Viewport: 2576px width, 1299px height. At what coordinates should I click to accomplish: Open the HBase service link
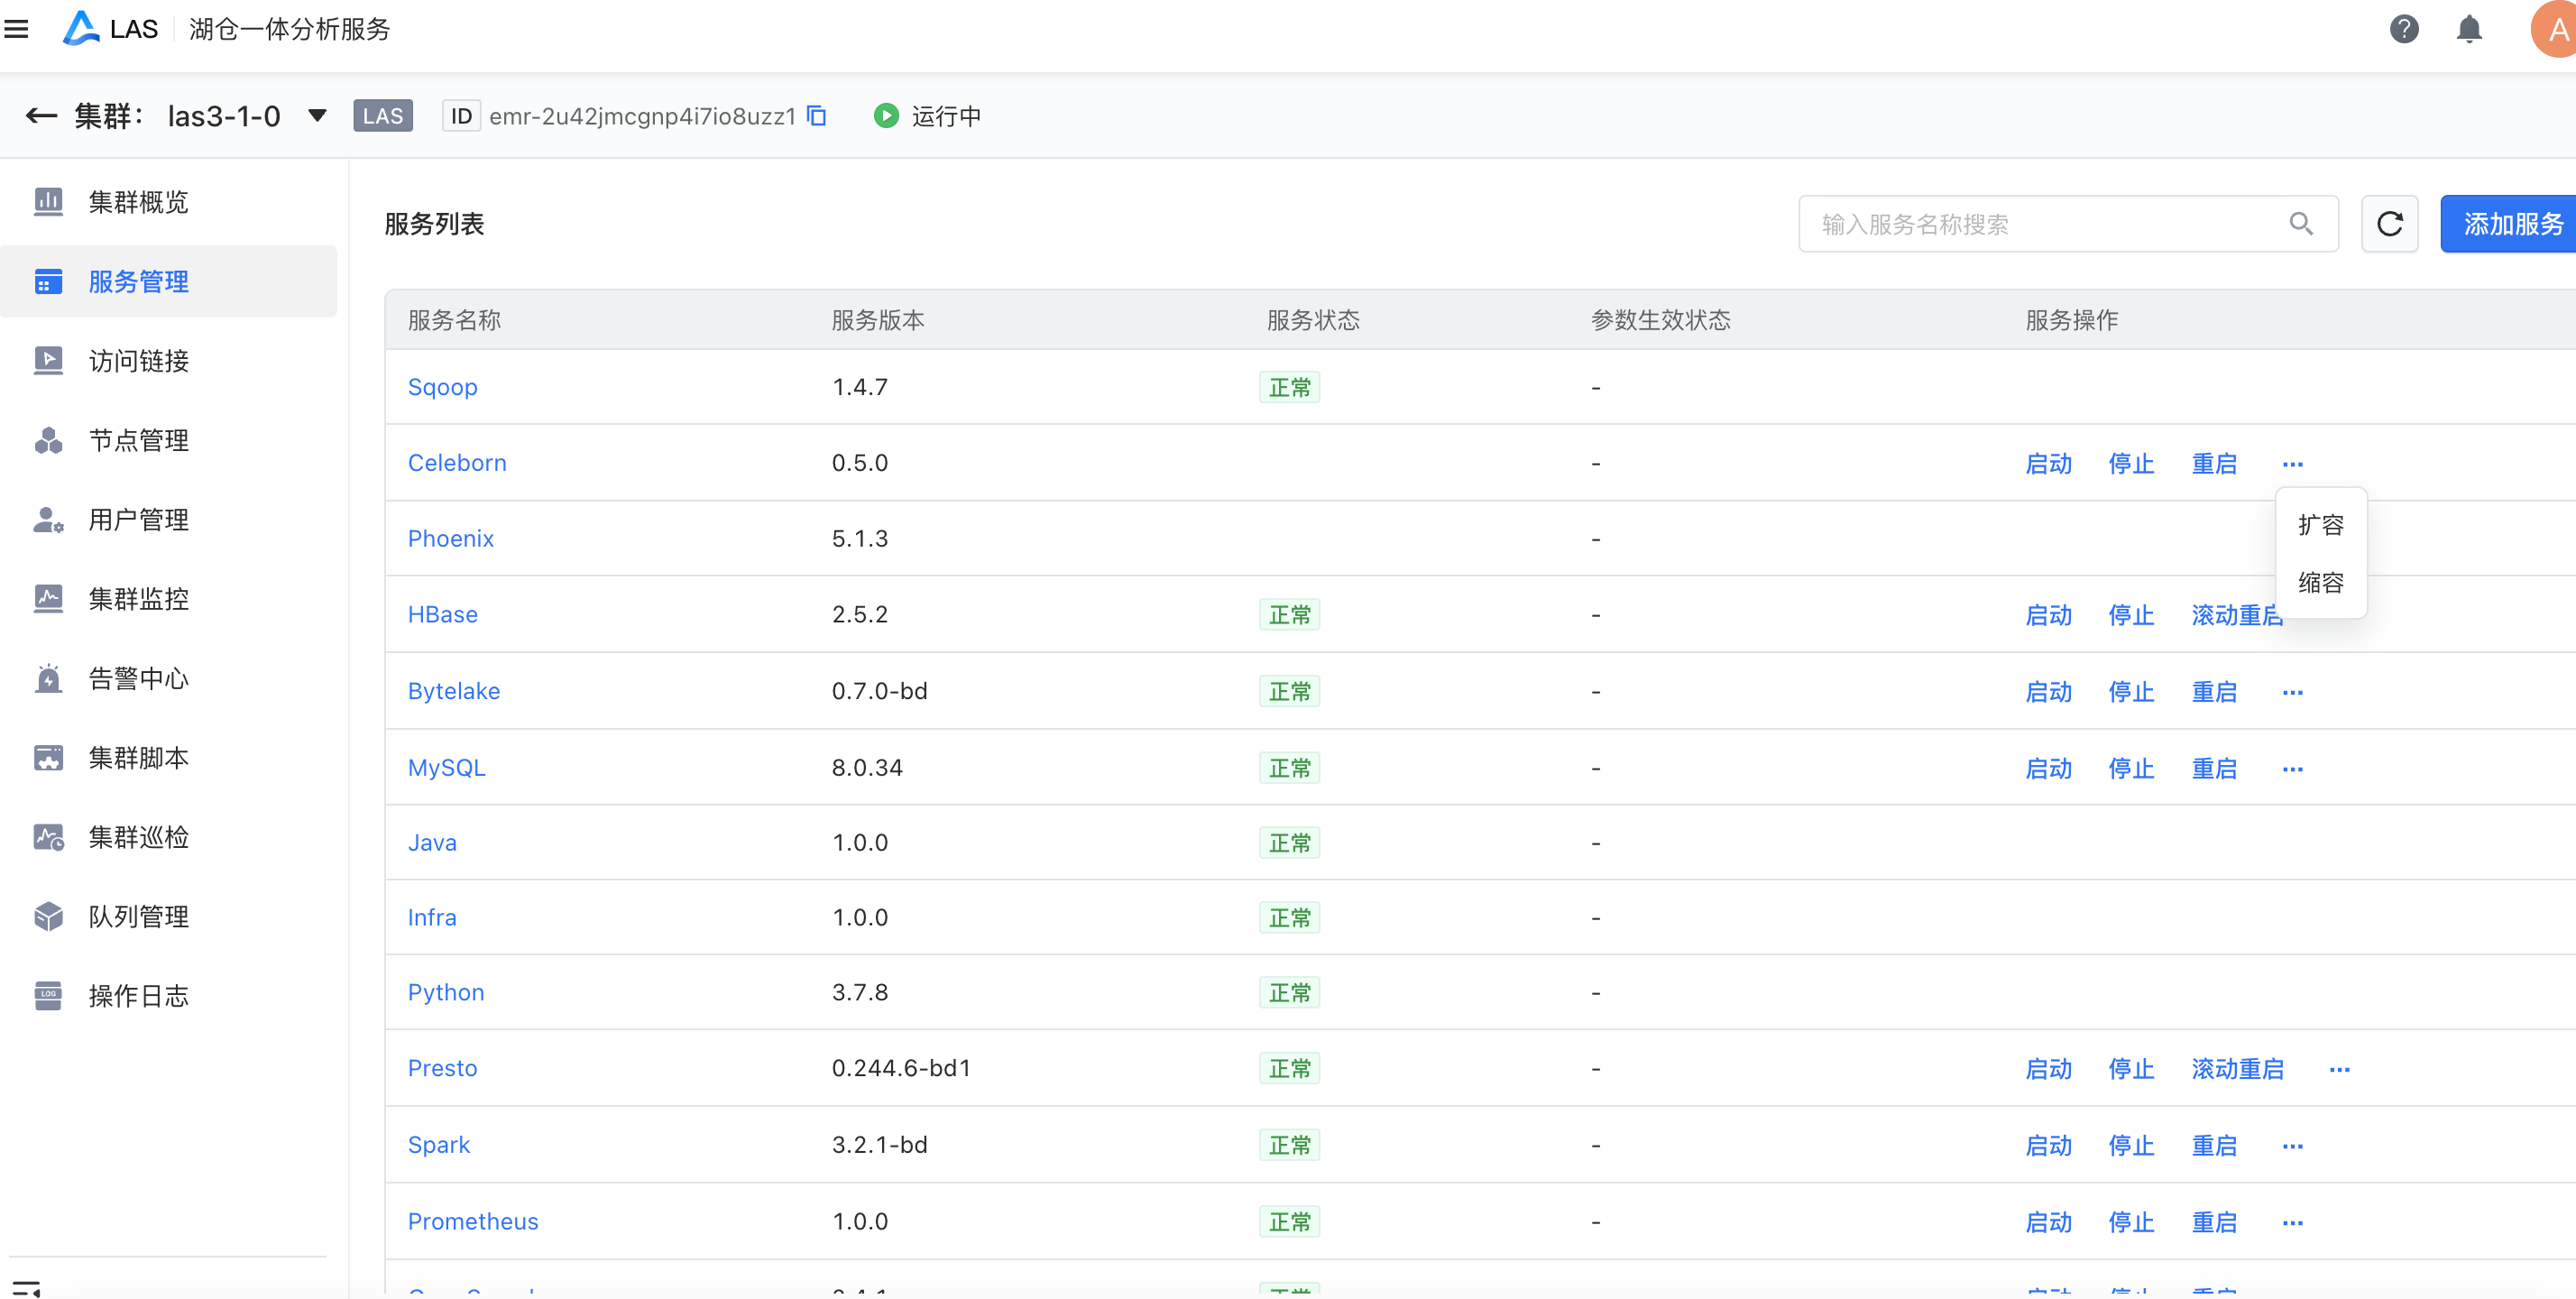point(442,614)
